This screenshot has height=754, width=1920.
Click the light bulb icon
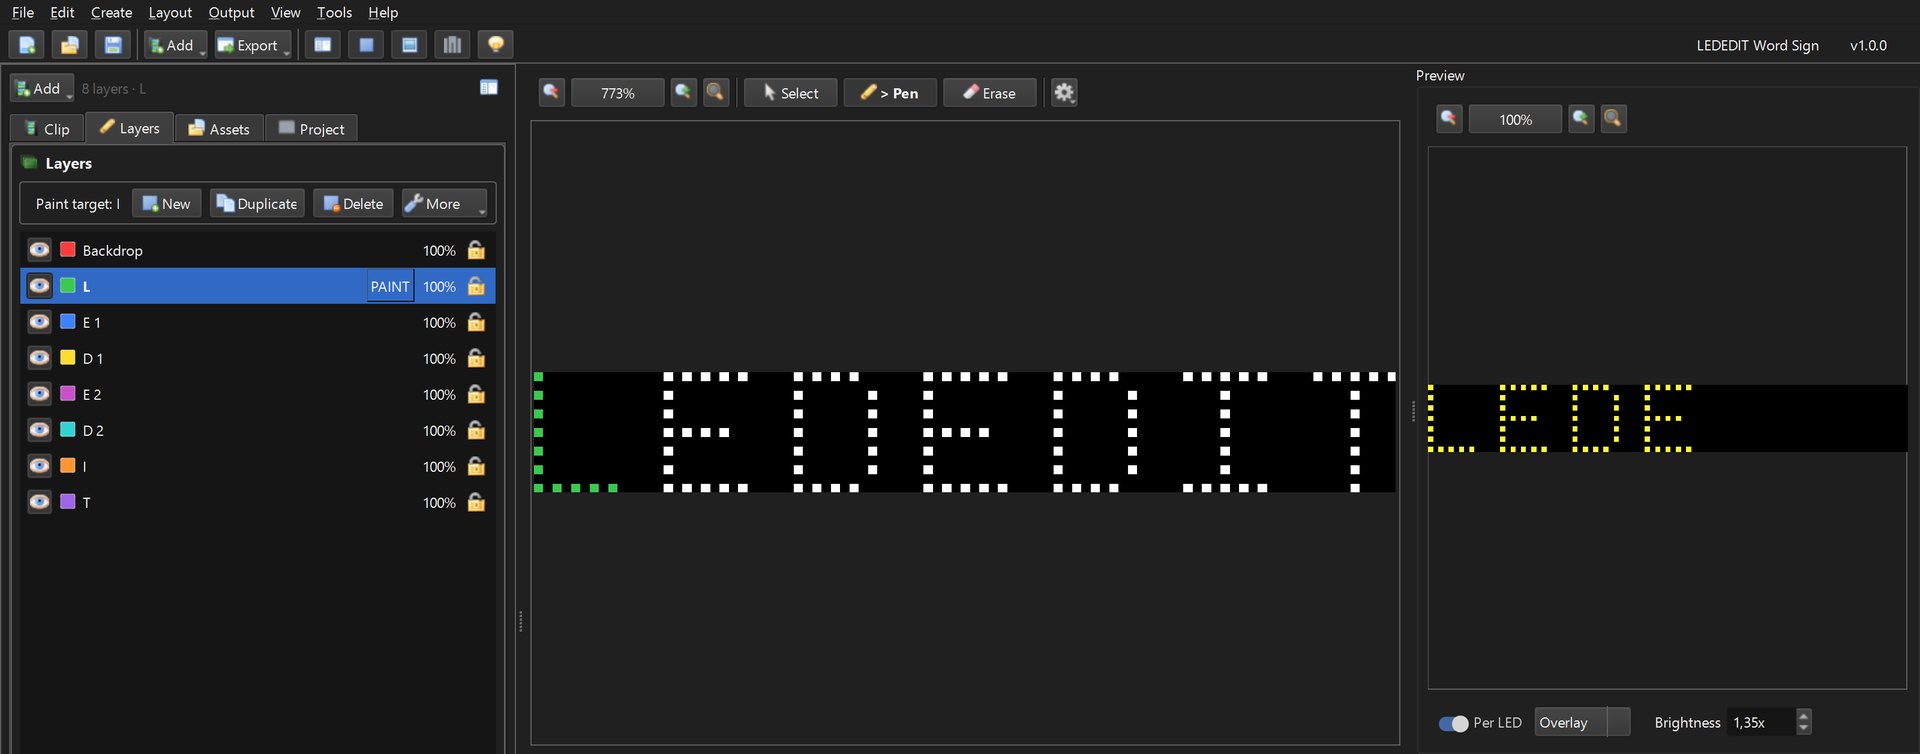coord(495,45)
